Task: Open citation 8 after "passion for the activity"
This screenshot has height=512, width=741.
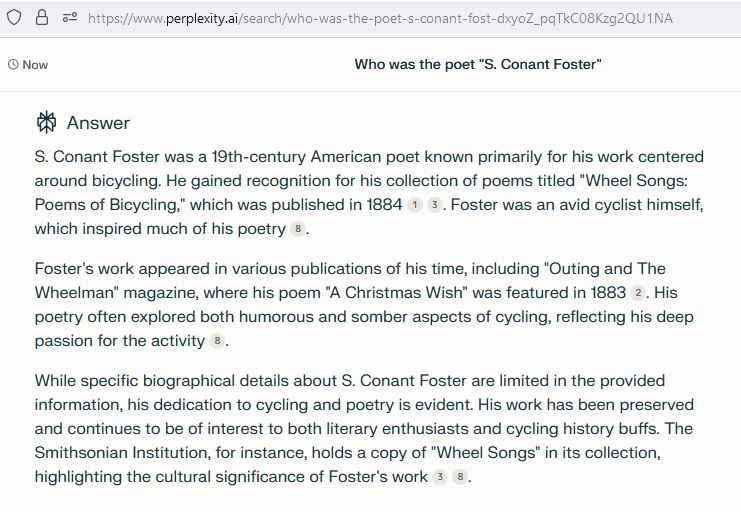Action: (216, 341)
